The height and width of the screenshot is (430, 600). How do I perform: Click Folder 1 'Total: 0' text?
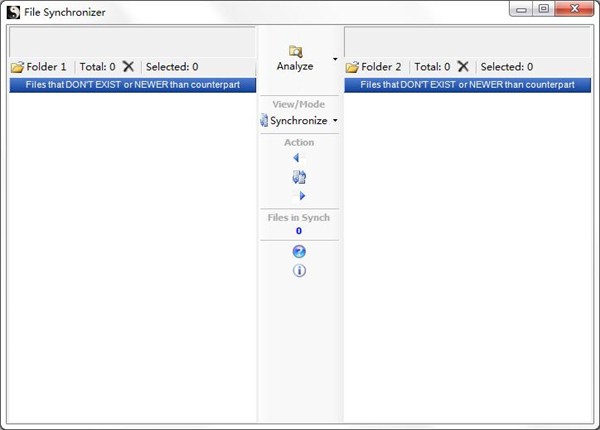point(98,67)
